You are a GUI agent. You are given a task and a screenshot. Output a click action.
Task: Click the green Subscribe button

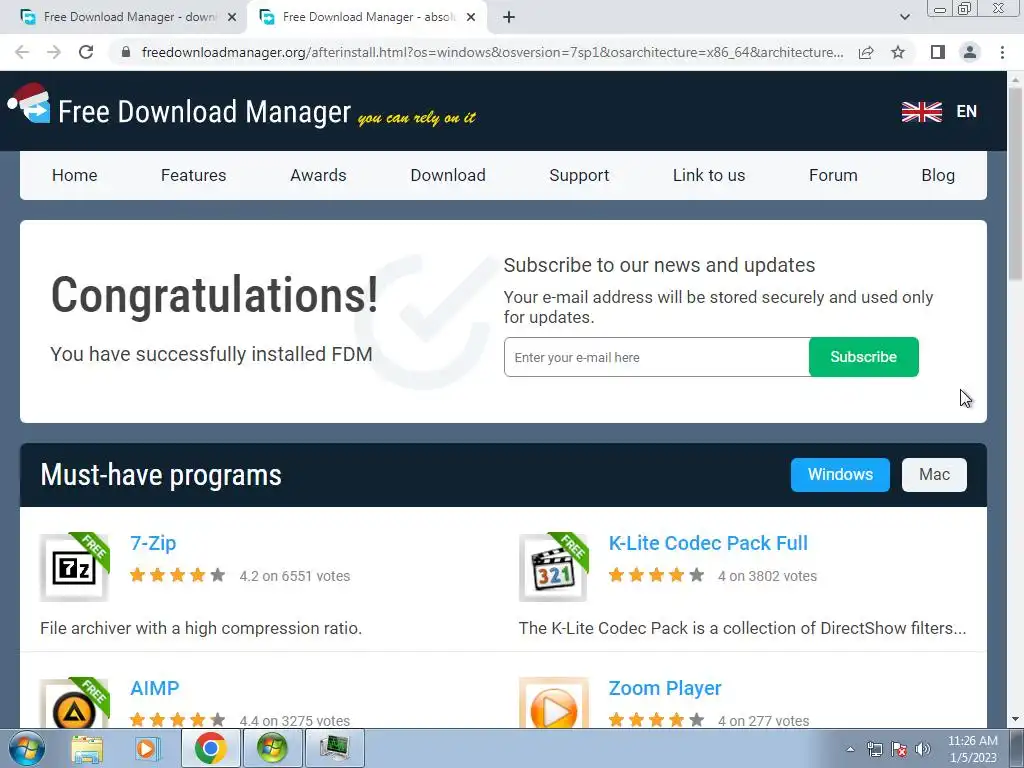tap(863, 357)
